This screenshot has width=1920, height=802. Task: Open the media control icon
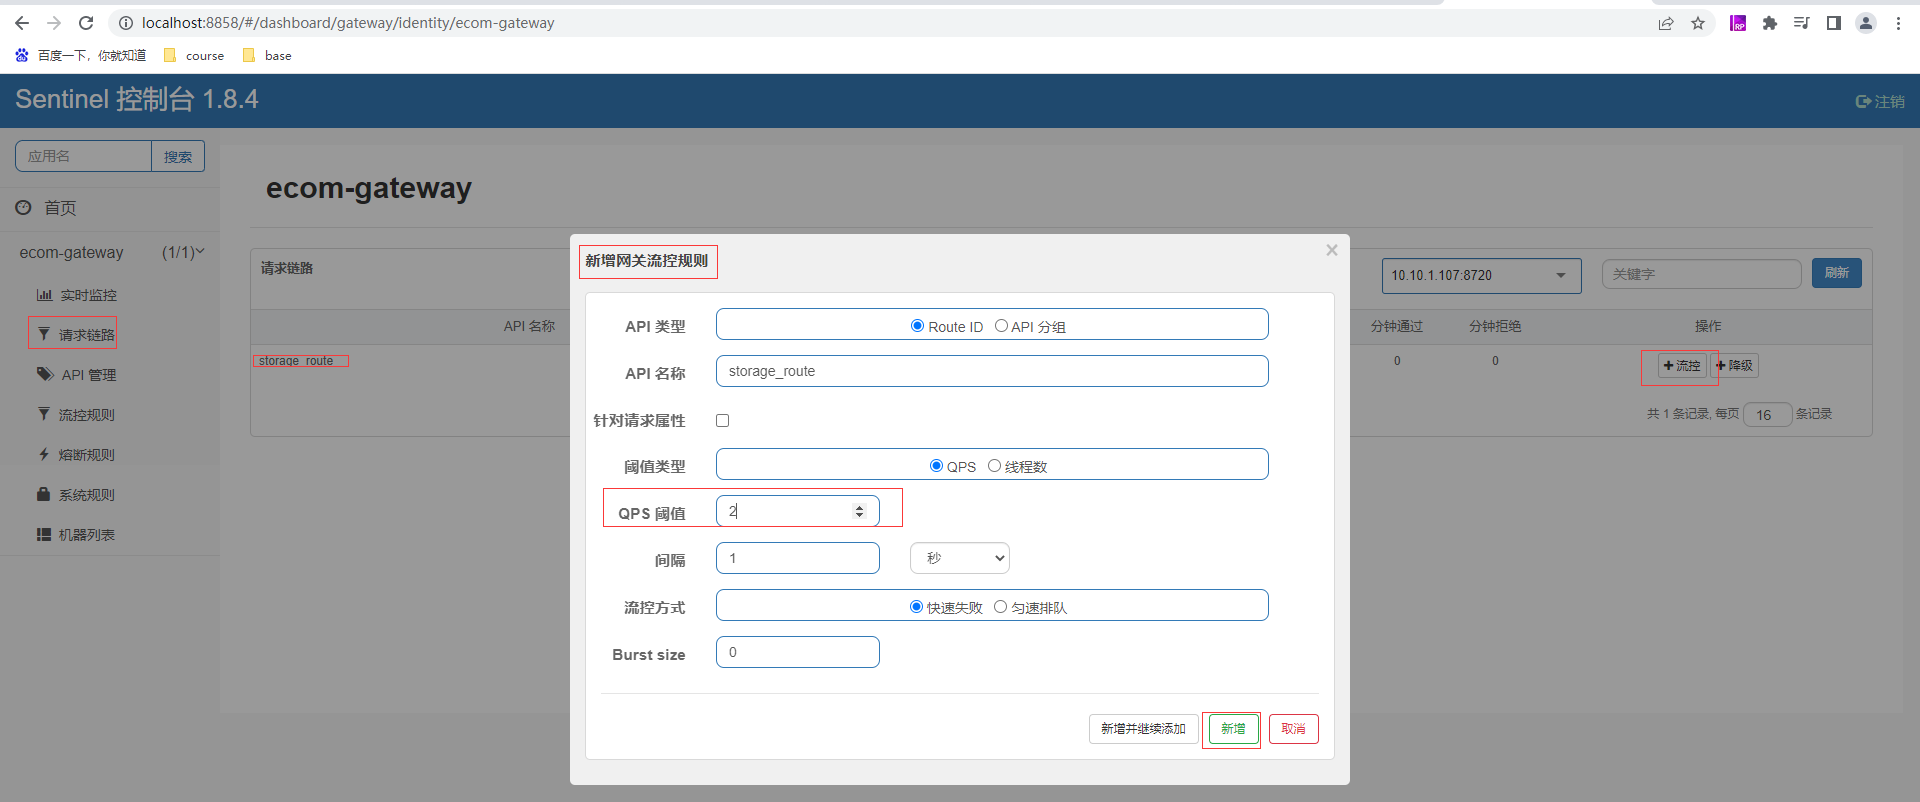pyautogui.click(x=1802, y=23)
